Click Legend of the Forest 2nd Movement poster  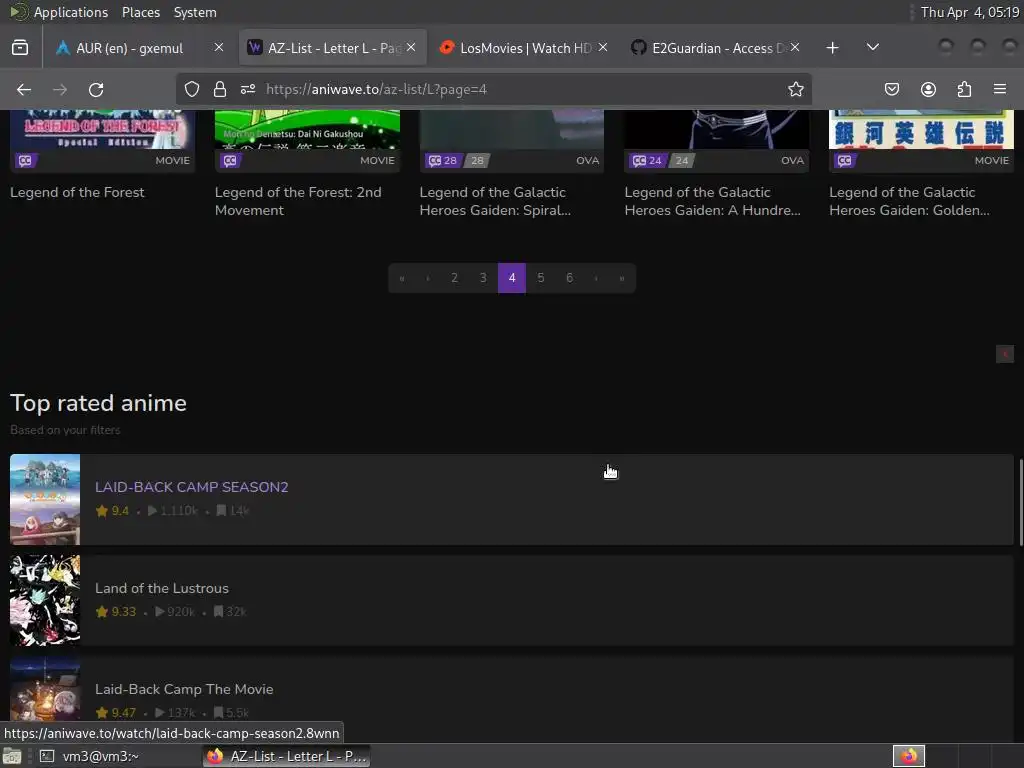click(307, 129)
